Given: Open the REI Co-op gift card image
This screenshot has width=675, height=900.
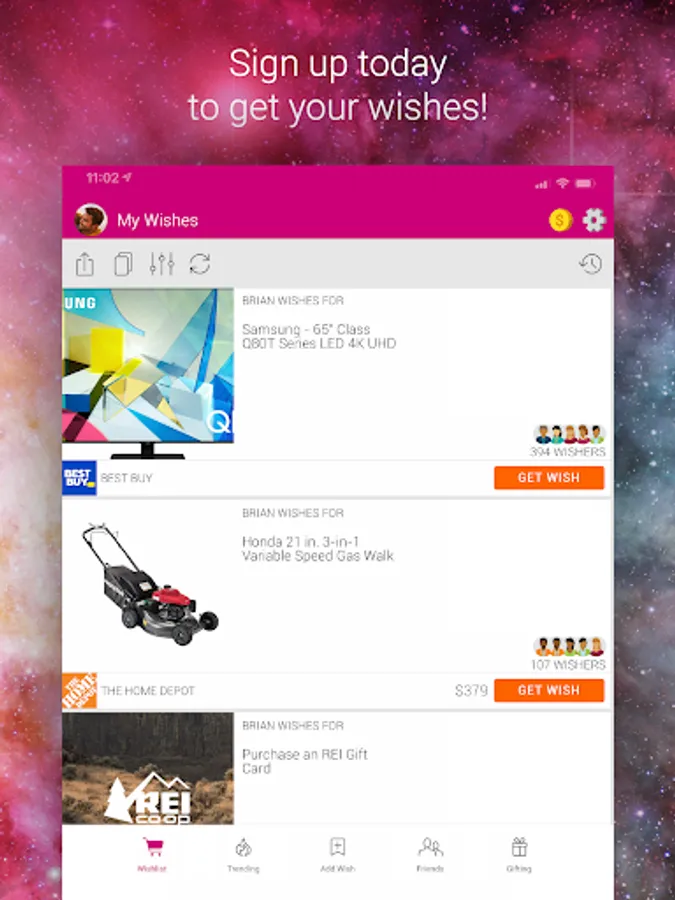Looking at the screenshot, I should tap(148, 769).
